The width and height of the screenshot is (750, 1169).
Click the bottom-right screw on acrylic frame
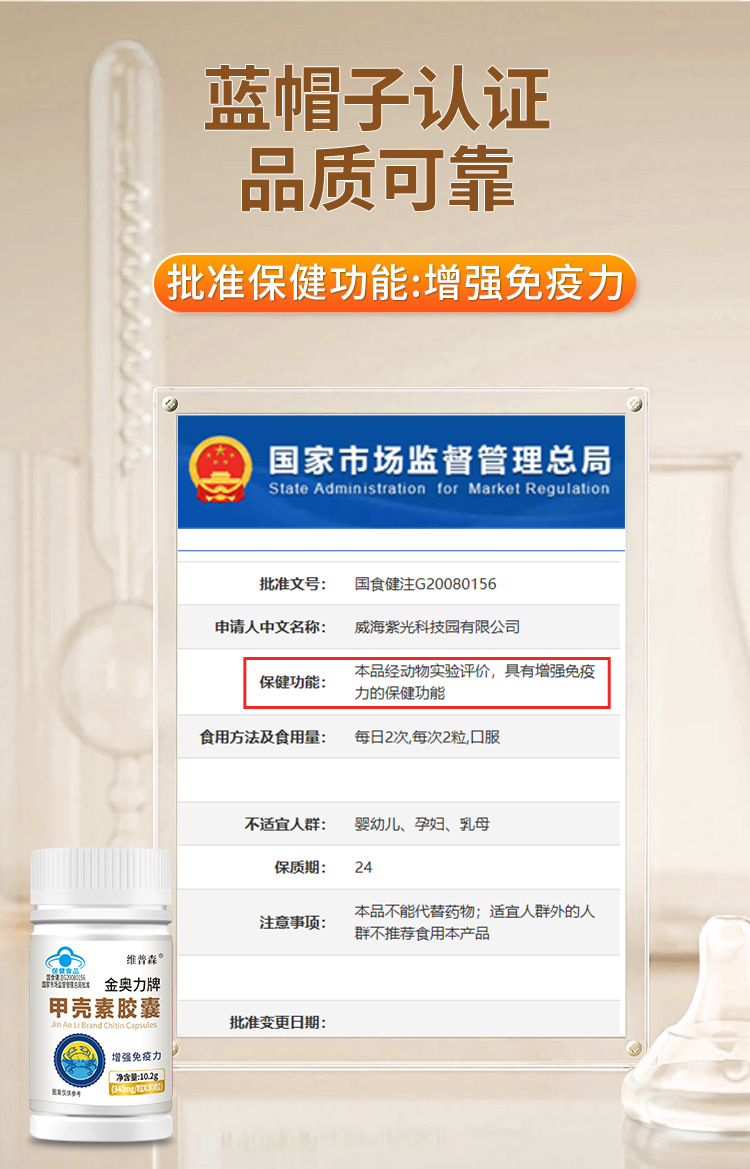click(x=634, y=1048)
